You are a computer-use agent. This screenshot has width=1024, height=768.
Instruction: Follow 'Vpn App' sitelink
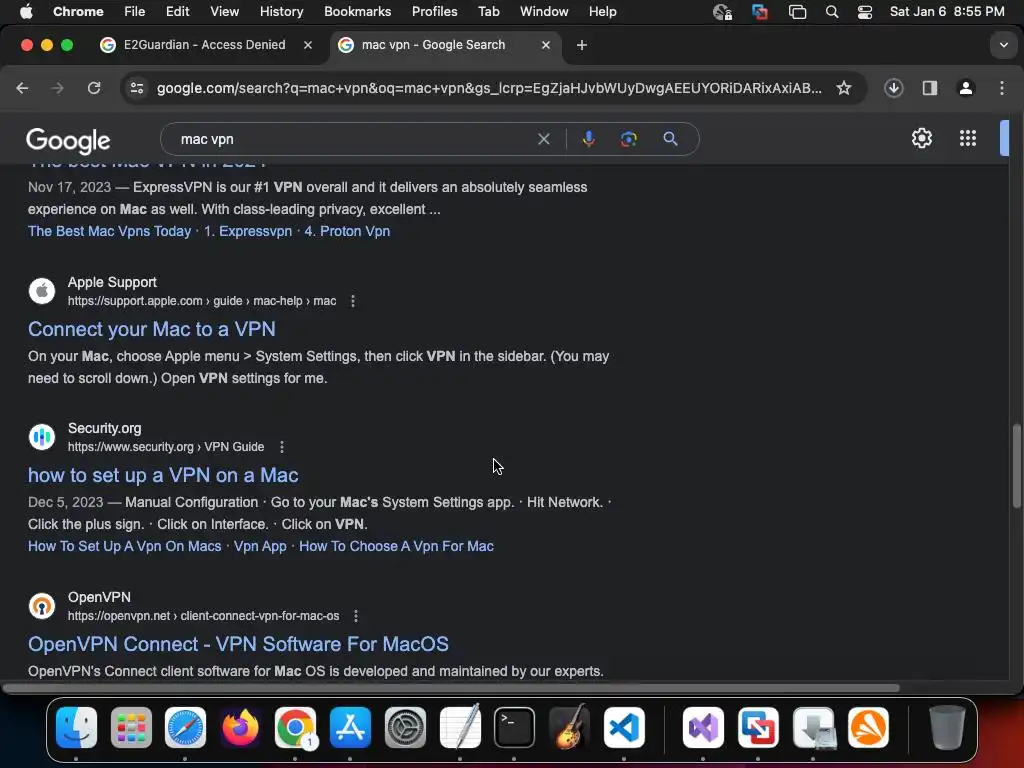(x=260, y=546)
